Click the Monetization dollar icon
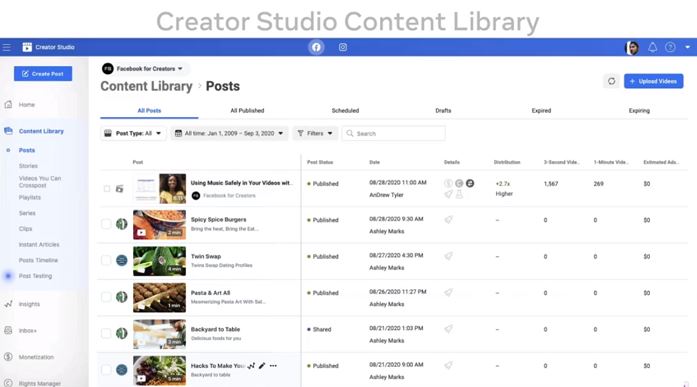Image resolution: width=697 pixels, height=387 pixels. (8, 357)
